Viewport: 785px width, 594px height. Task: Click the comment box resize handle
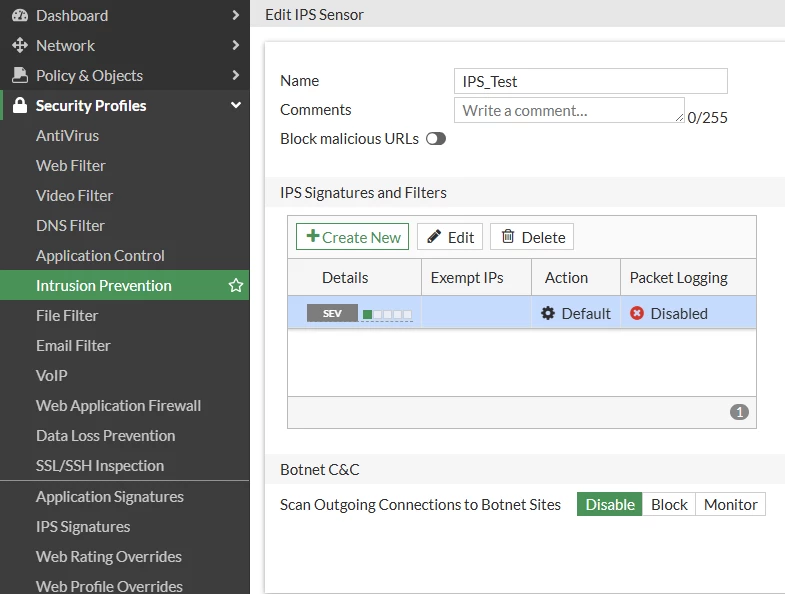679,118
